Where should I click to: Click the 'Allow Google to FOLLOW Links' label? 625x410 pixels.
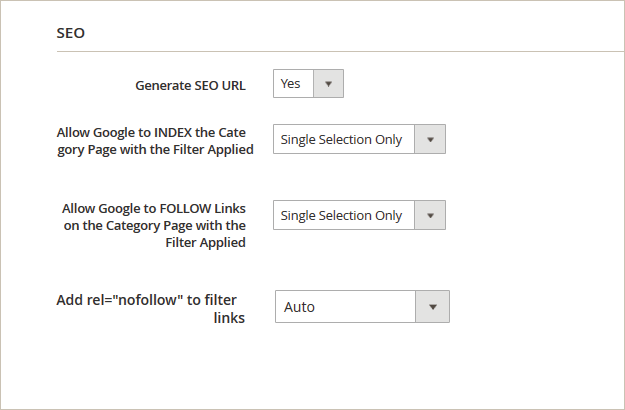tap(154, 225)
